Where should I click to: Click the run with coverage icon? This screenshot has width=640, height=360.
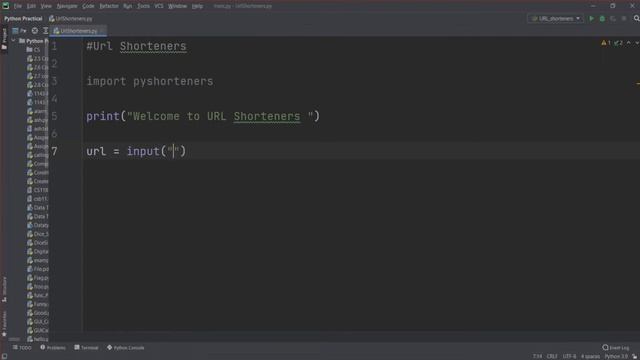coord(613,18)
